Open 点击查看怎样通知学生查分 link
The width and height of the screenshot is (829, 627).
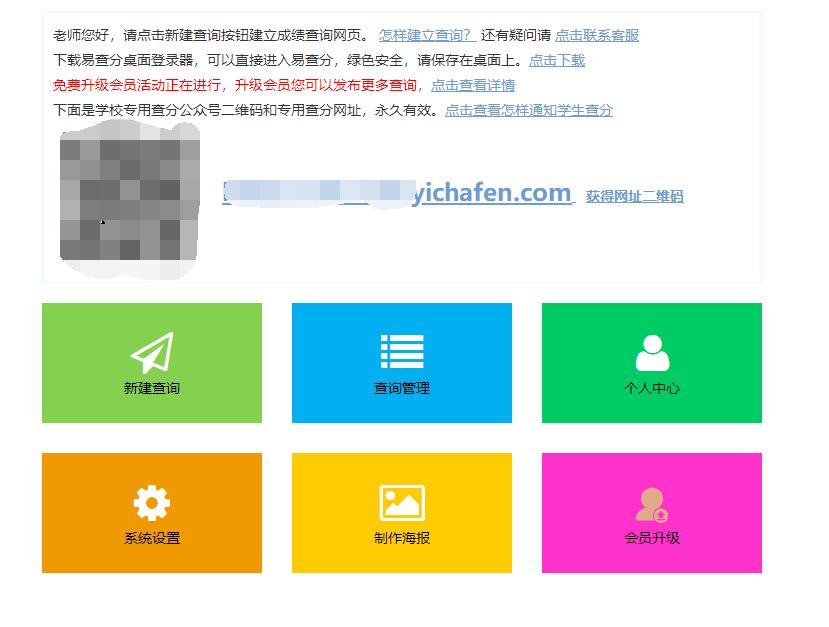pos(529,110)
